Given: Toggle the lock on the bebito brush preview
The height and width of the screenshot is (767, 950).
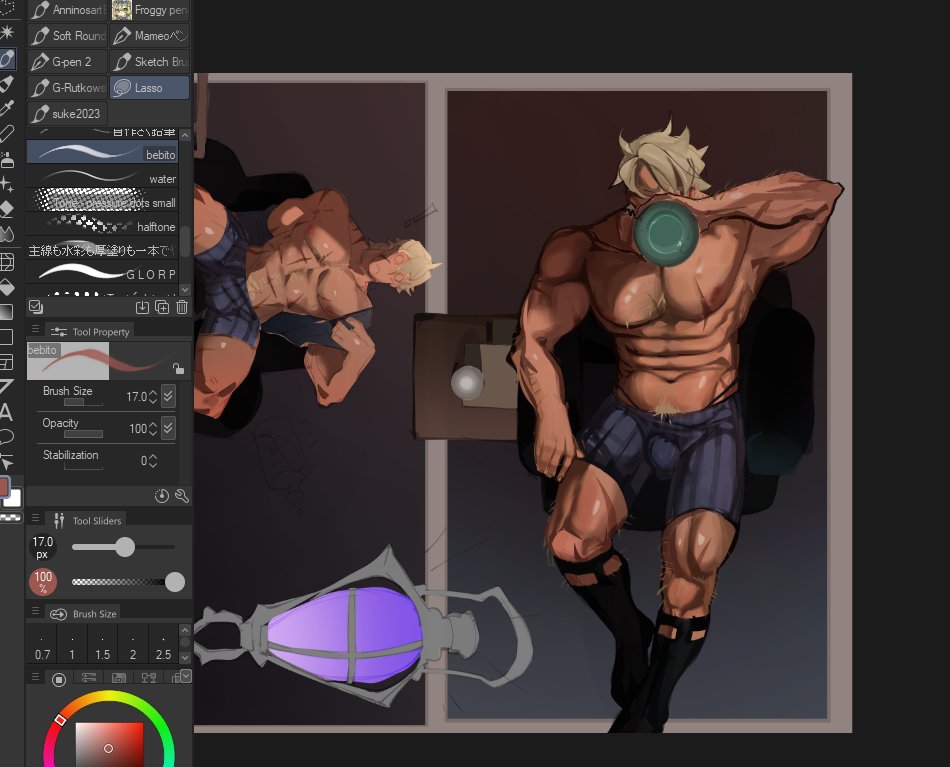Looking at the screenshot, I should tap(179, 369).
